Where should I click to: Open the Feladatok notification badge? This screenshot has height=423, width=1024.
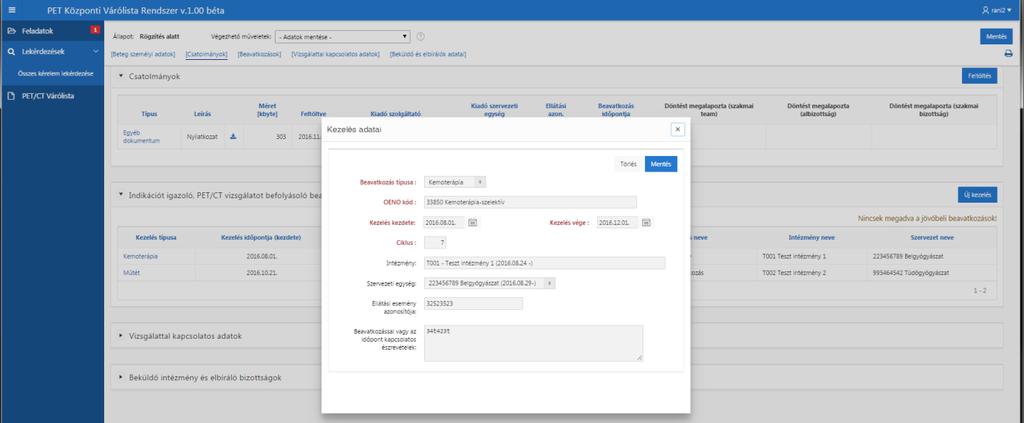coord(95,30)
